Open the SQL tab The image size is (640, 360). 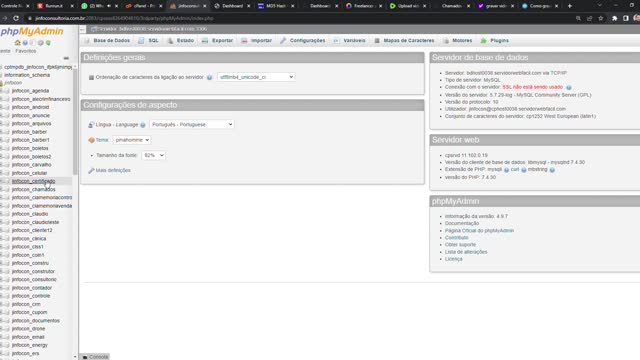149,40
